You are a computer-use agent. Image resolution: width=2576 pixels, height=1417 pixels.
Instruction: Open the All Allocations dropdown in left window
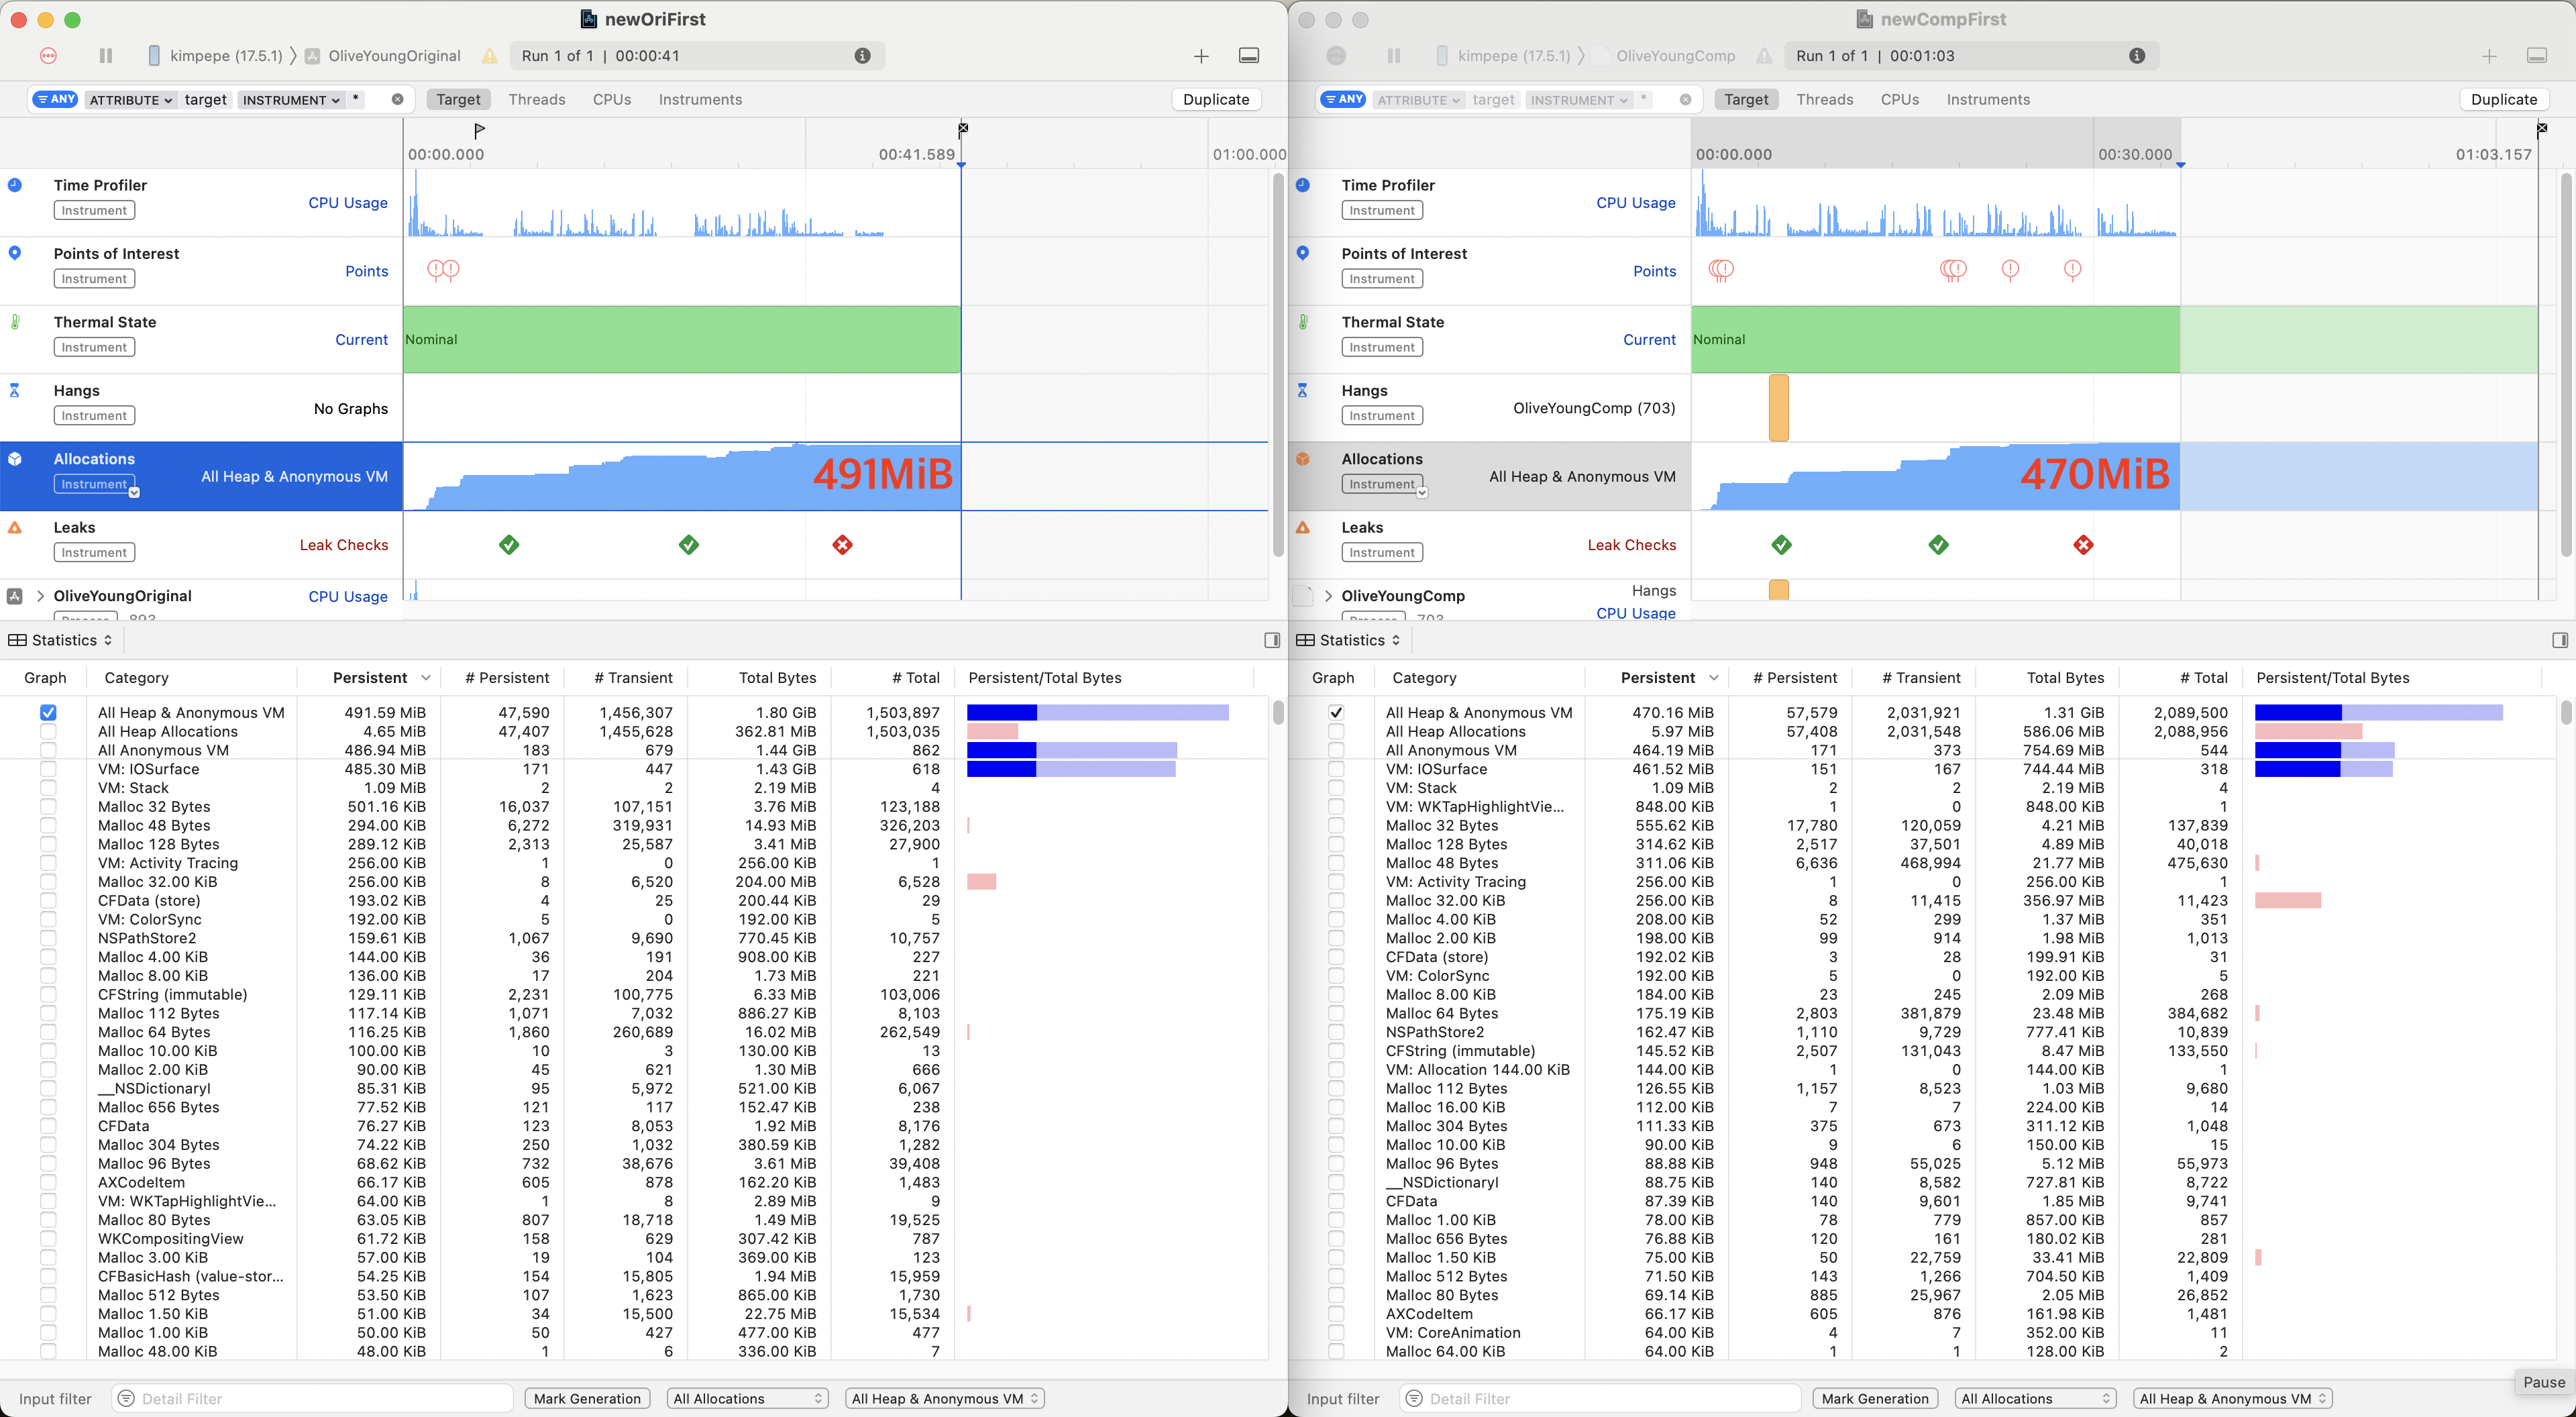click(747, 1398)
